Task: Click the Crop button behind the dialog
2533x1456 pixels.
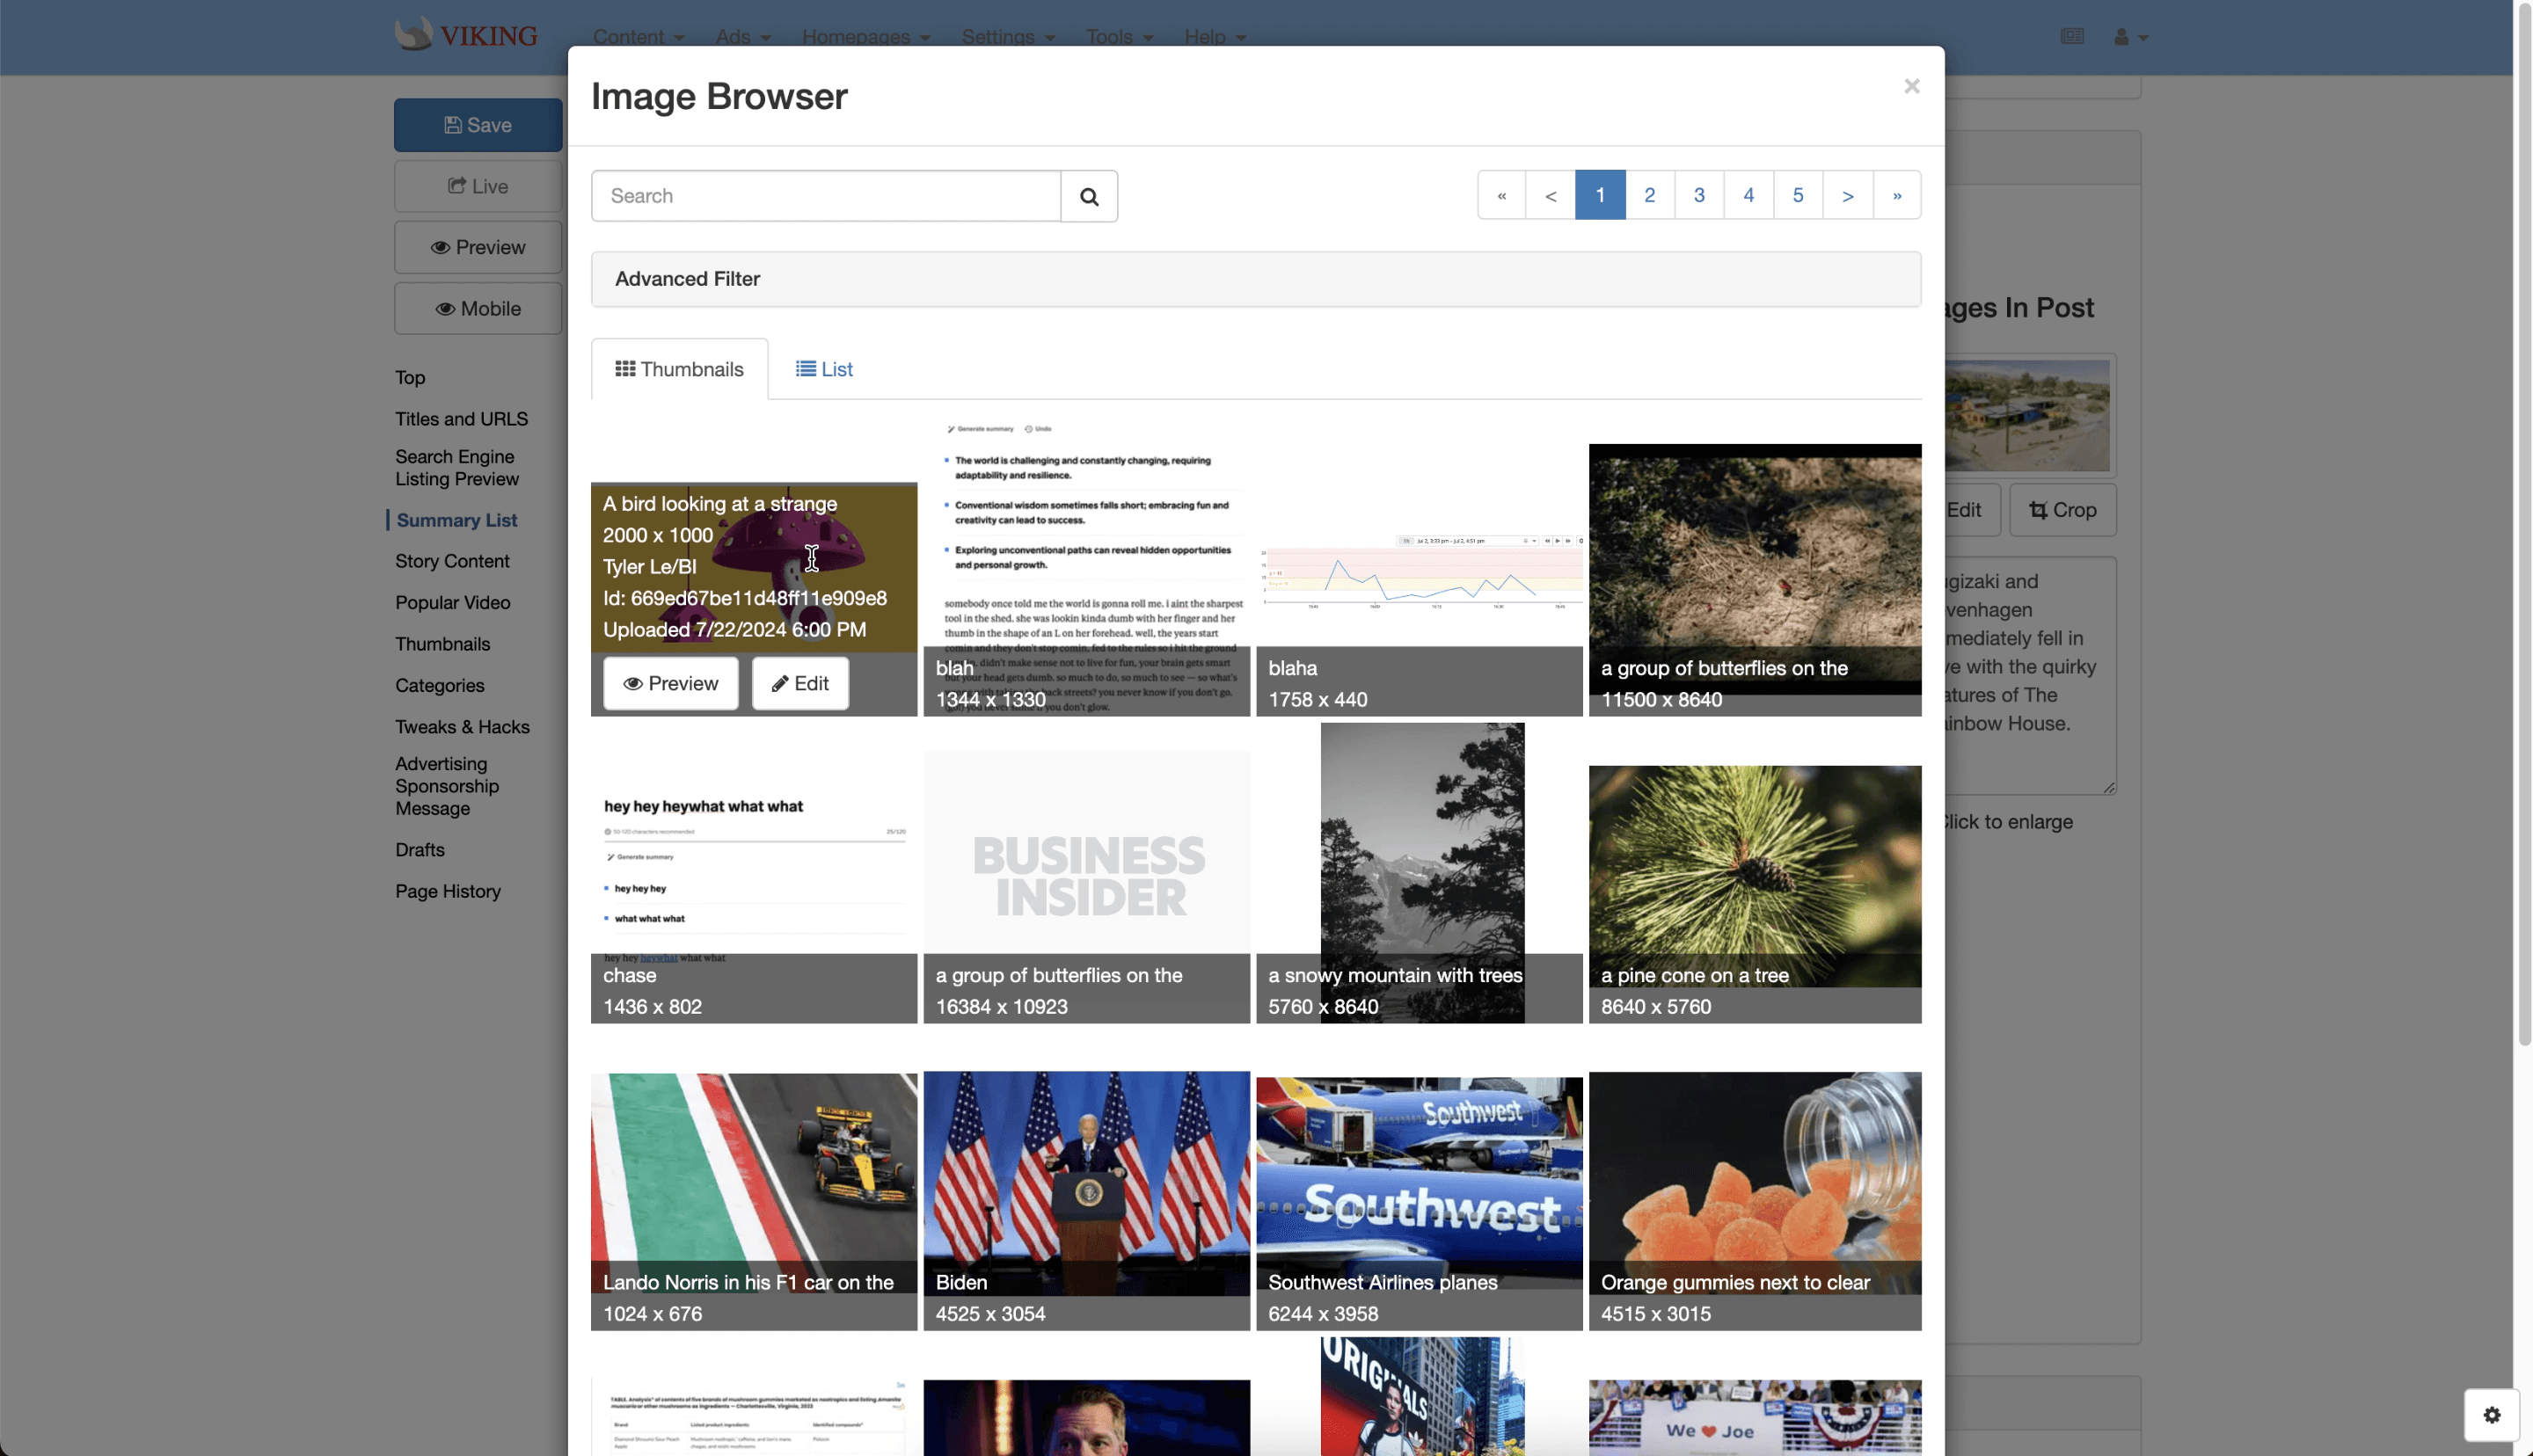Action: (x=2062, y=510)
